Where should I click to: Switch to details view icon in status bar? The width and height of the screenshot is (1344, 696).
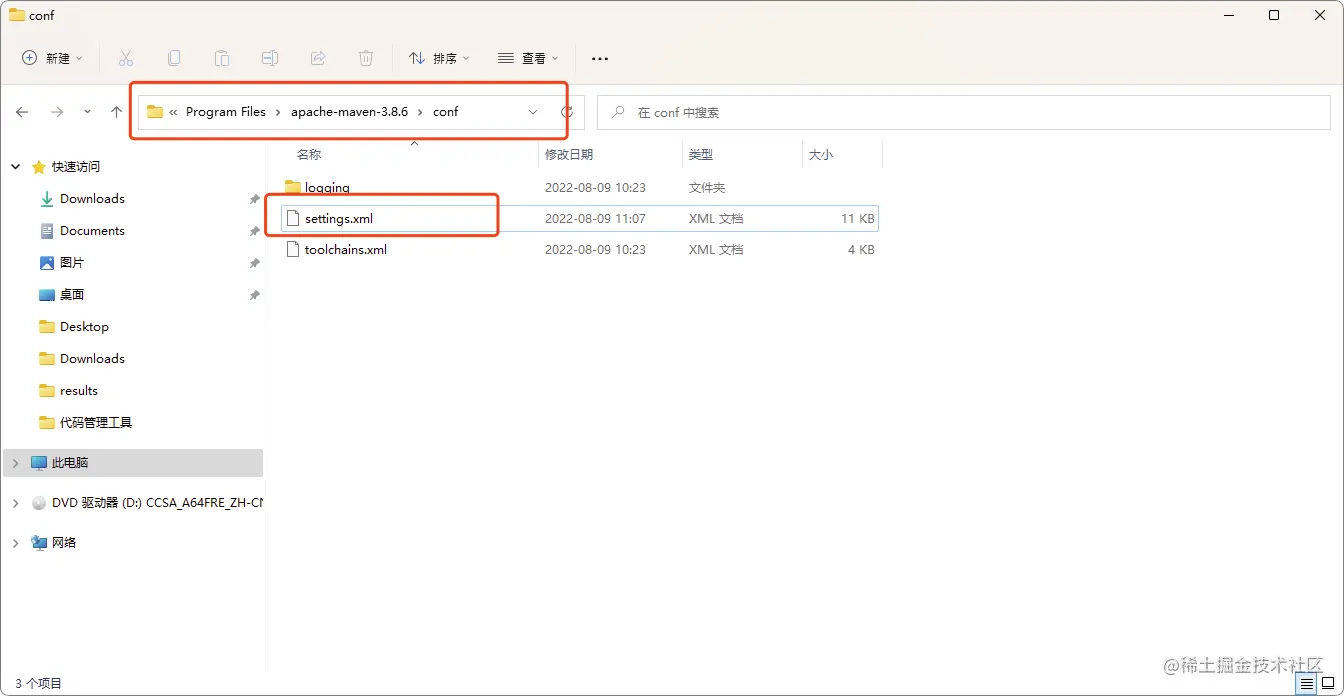tap(1307, 684)
